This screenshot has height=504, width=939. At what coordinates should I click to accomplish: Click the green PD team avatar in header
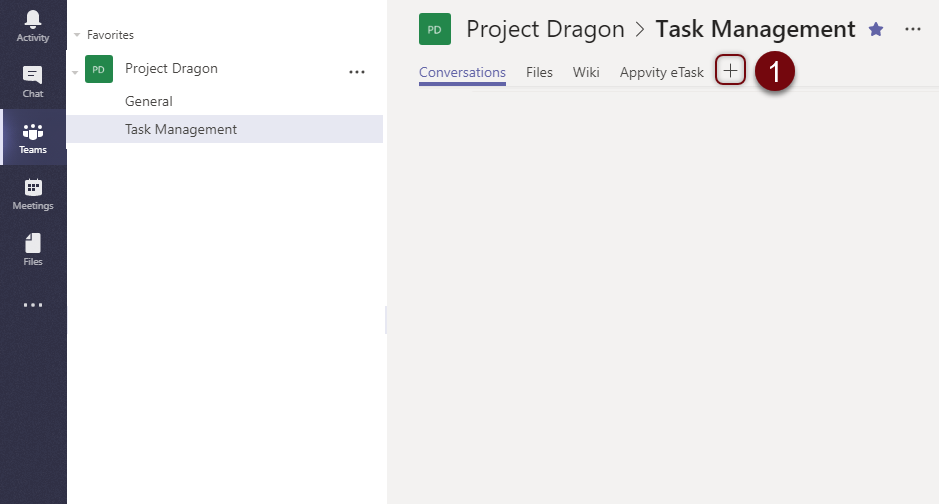[435, 30]
